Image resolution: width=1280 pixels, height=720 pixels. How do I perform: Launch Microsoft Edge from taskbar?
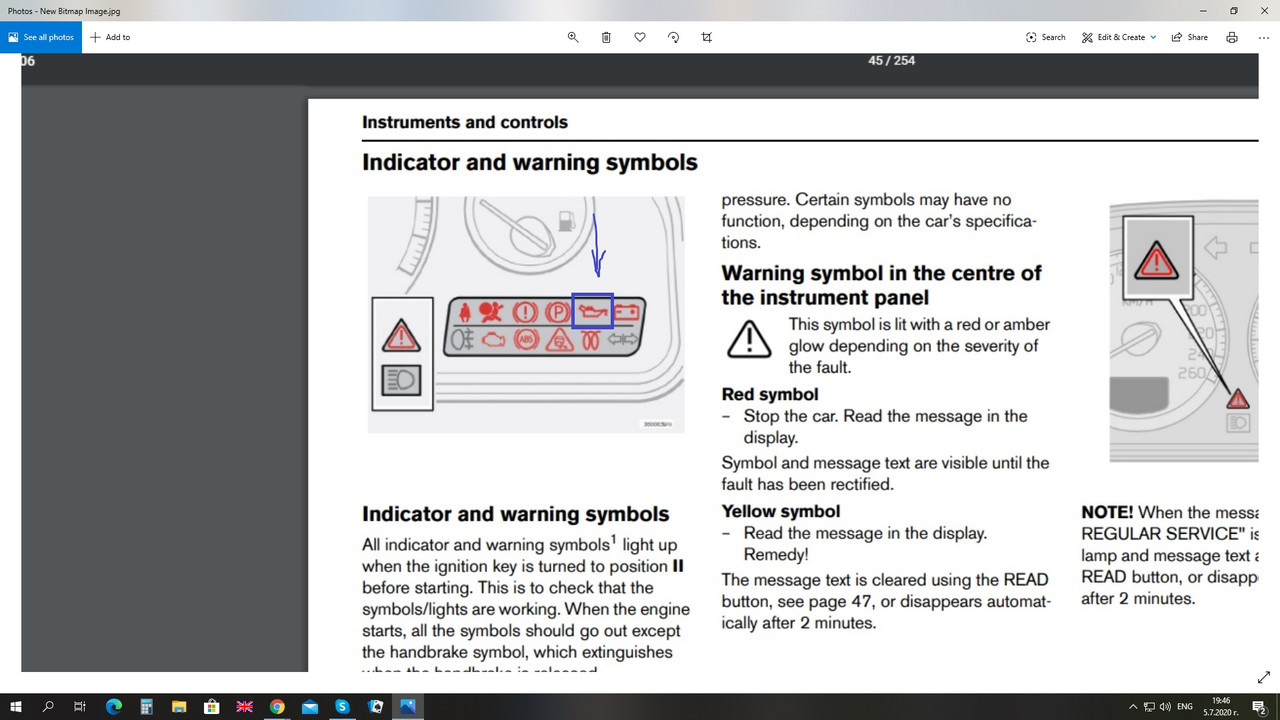113,706
